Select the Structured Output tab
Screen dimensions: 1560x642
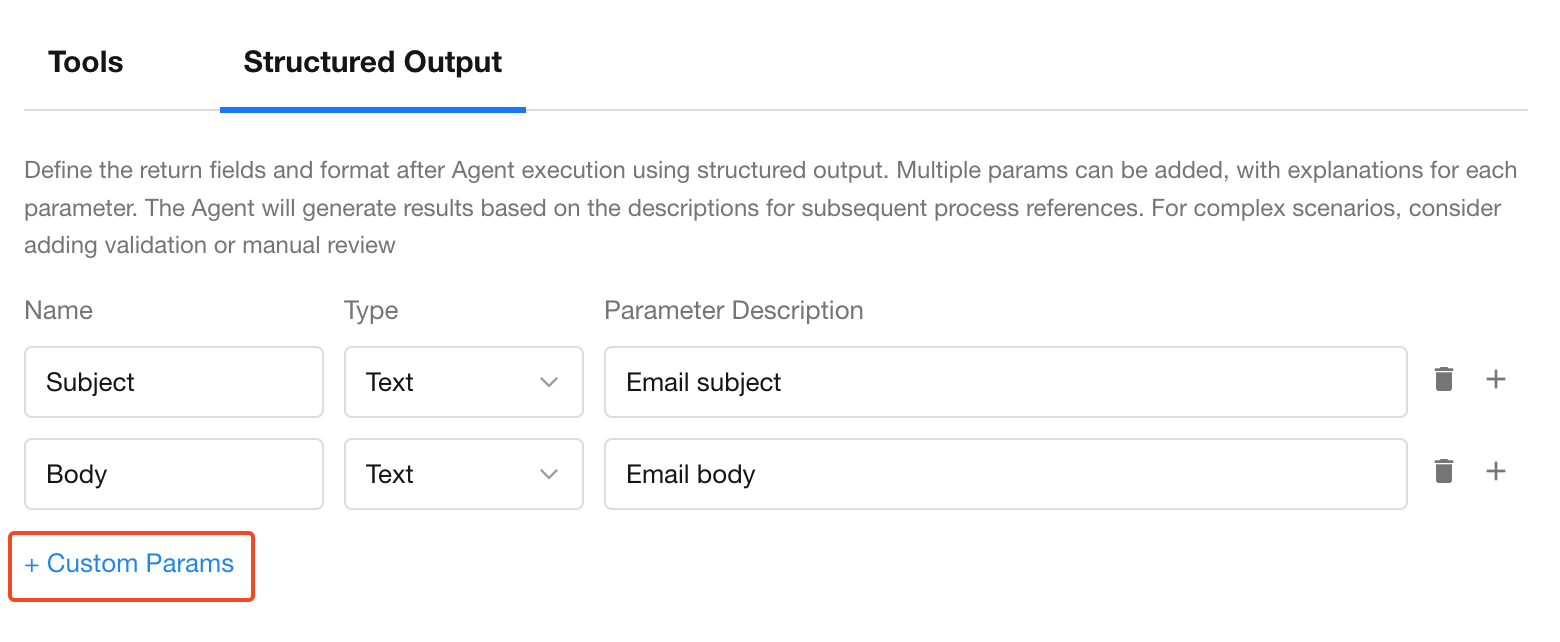[372, 62]
